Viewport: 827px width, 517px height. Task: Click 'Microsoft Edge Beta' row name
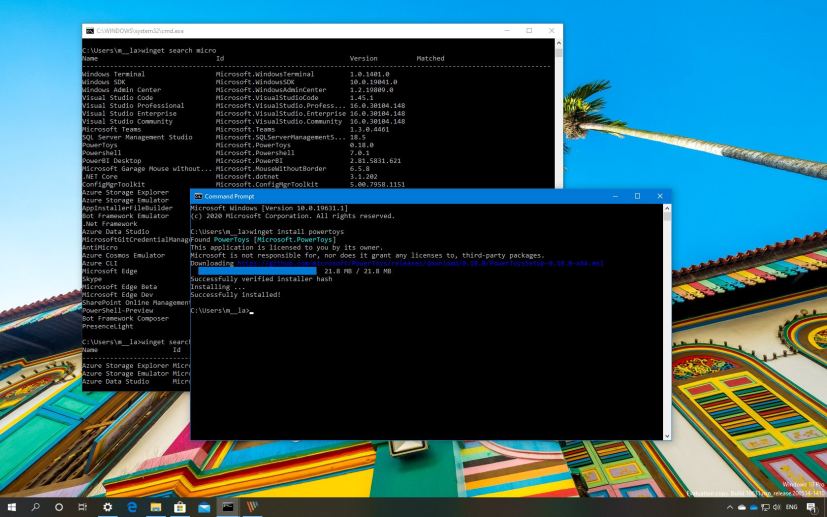pos(120,287)
